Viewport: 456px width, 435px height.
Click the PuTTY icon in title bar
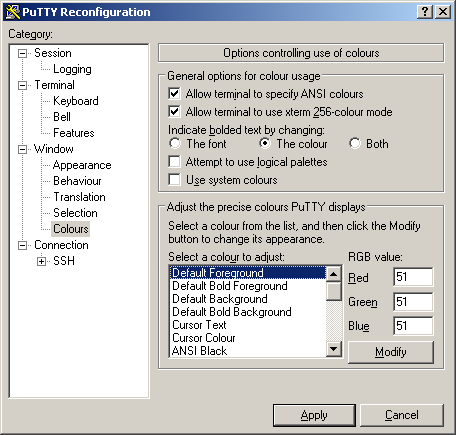[13, 12]
